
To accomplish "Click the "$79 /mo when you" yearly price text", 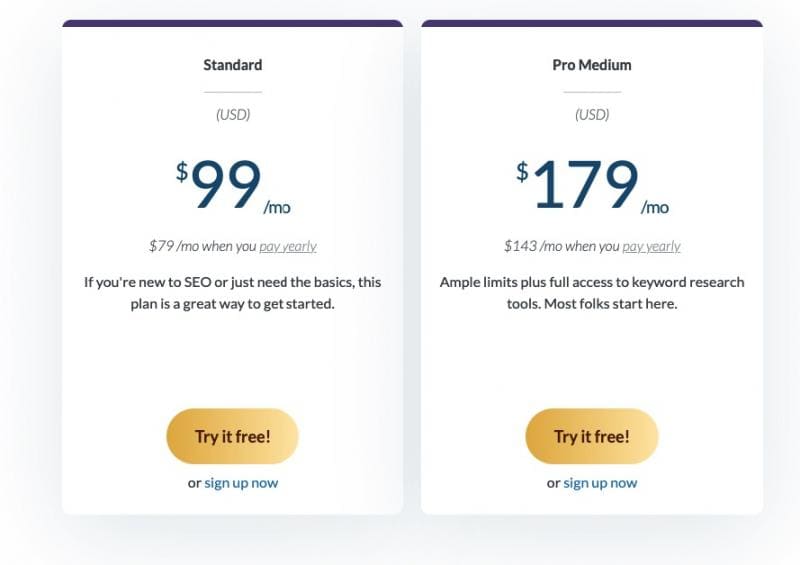I will [202, 246].
